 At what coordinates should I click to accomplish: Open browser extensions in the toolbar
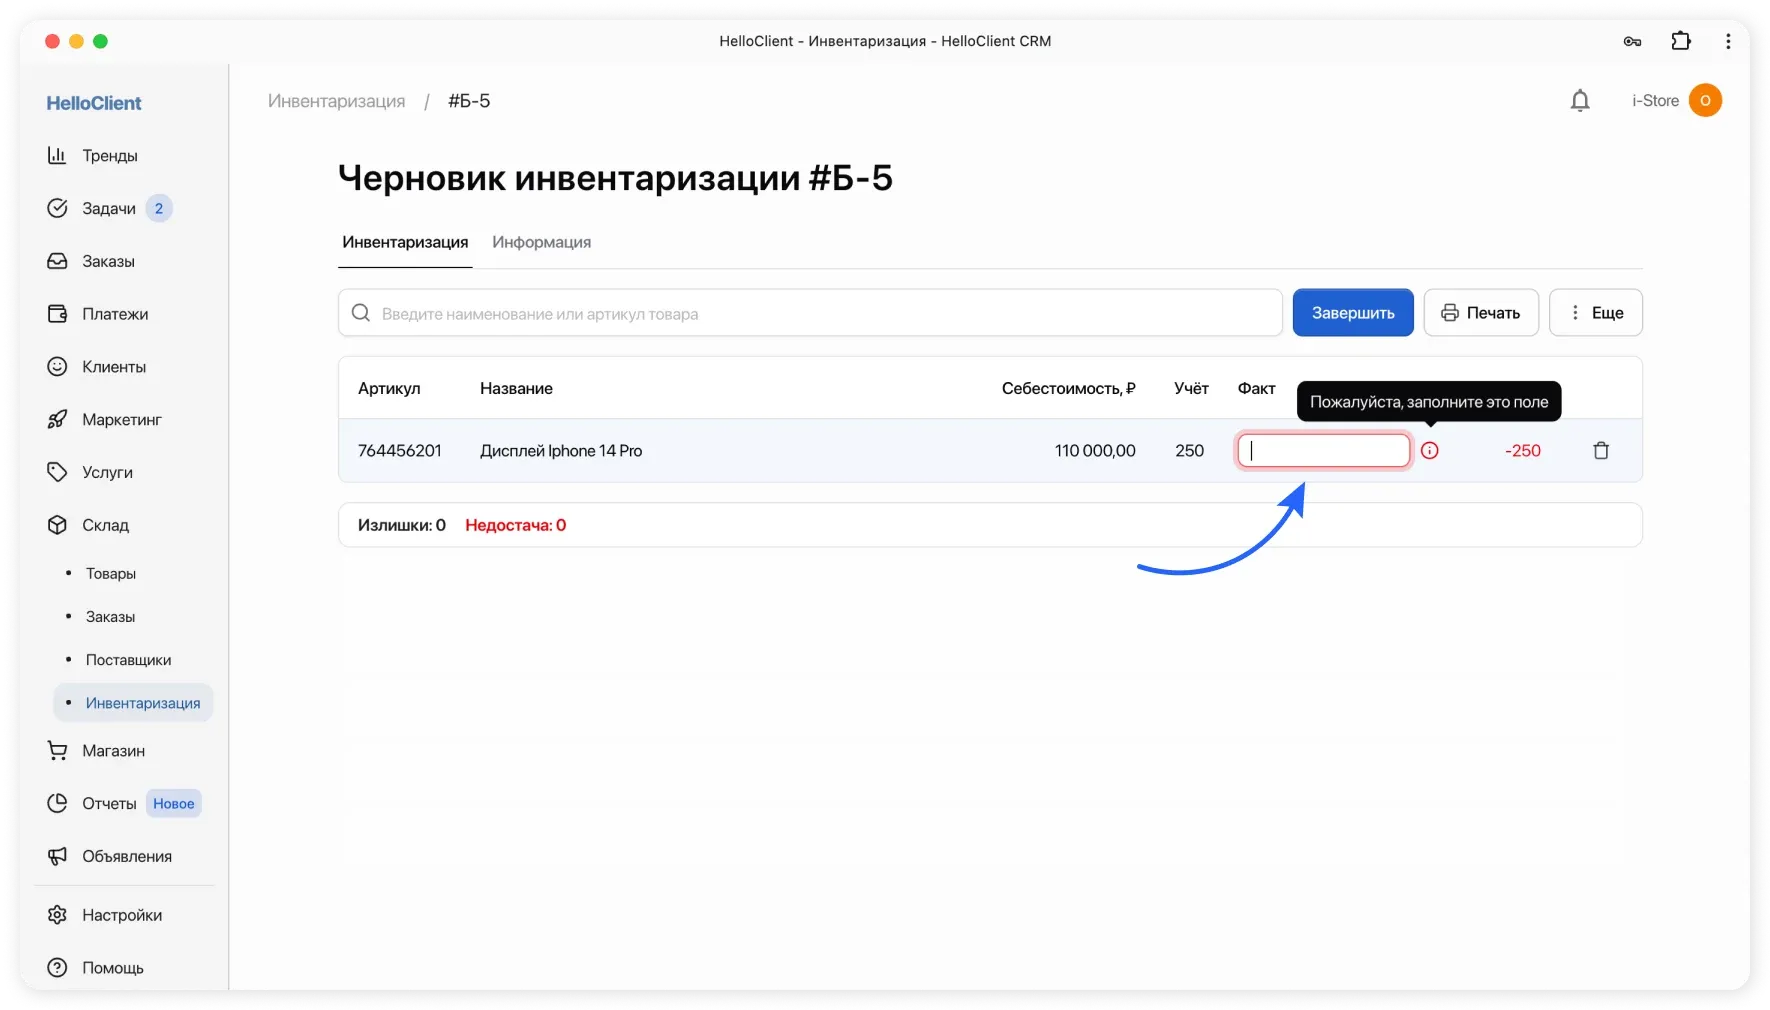point(1681,41)
